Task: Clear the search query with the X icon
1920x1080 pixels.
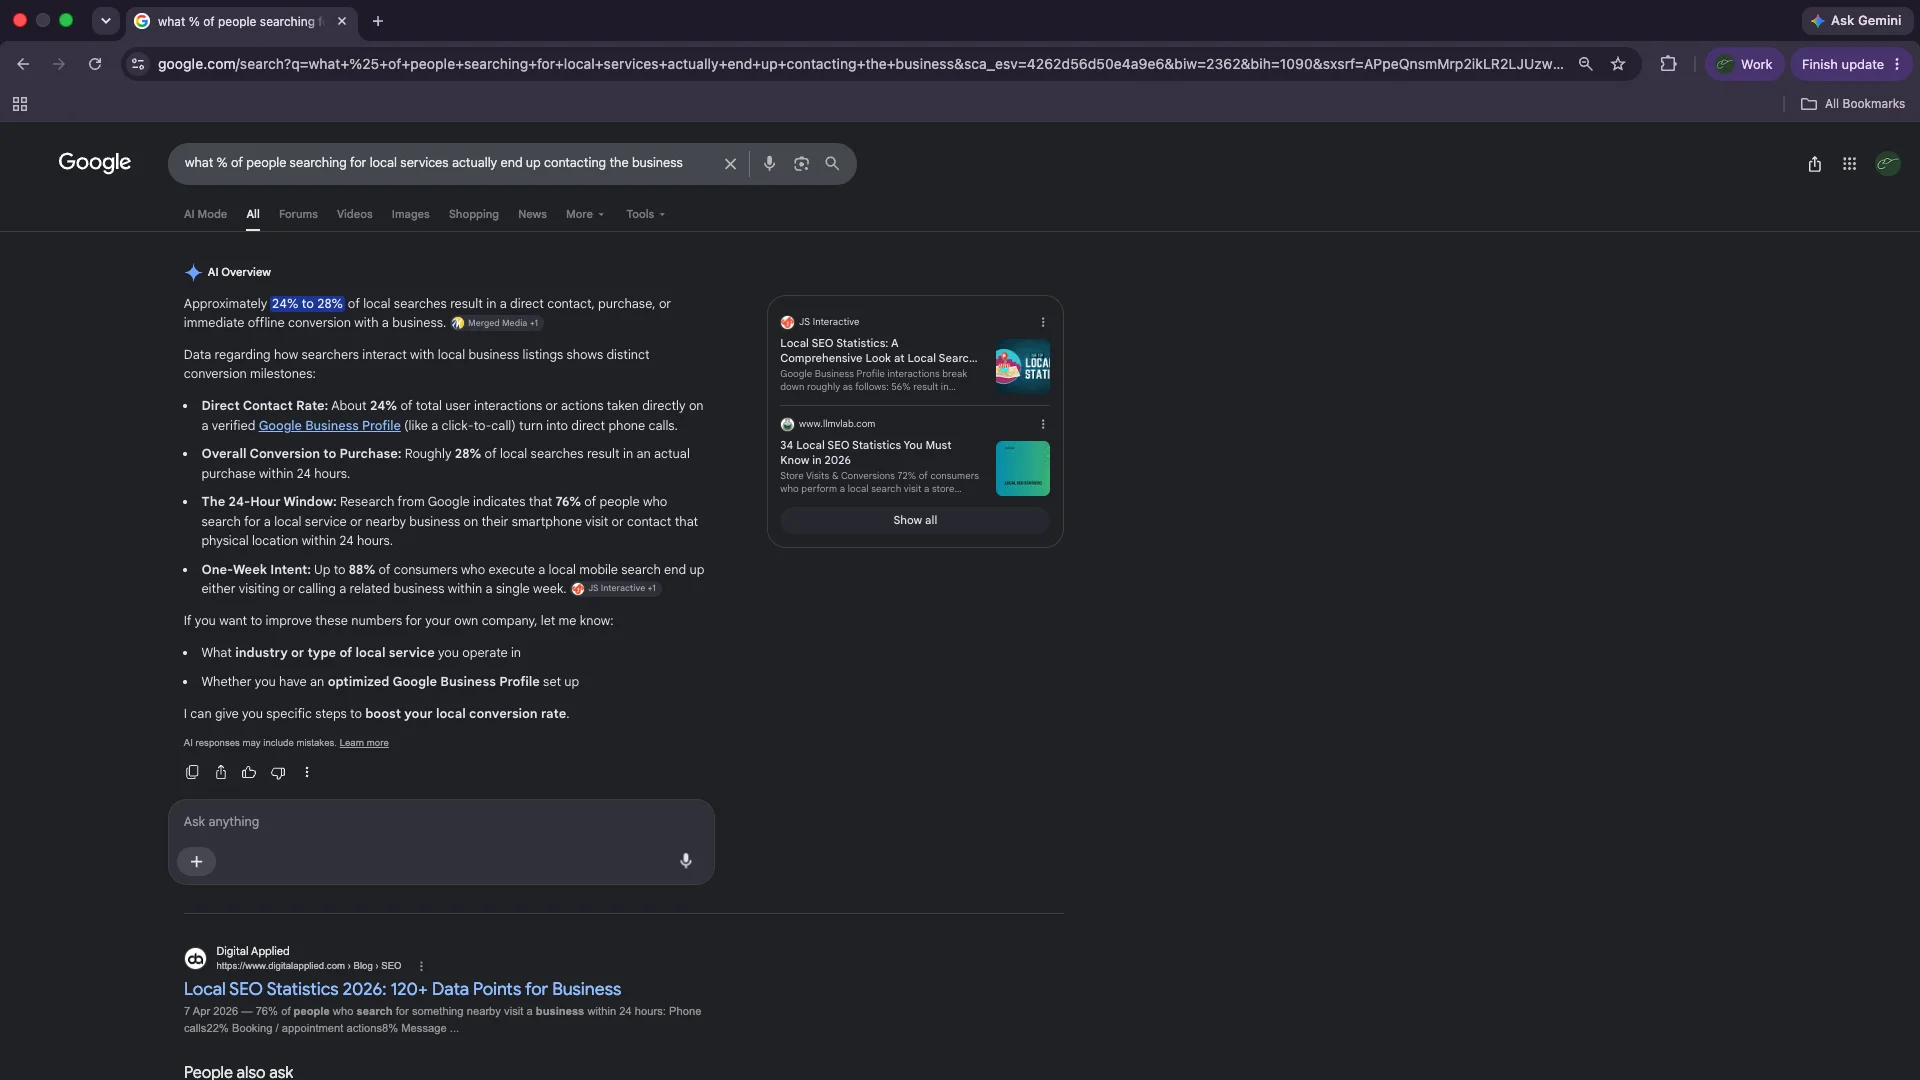Action: [730, 164]
